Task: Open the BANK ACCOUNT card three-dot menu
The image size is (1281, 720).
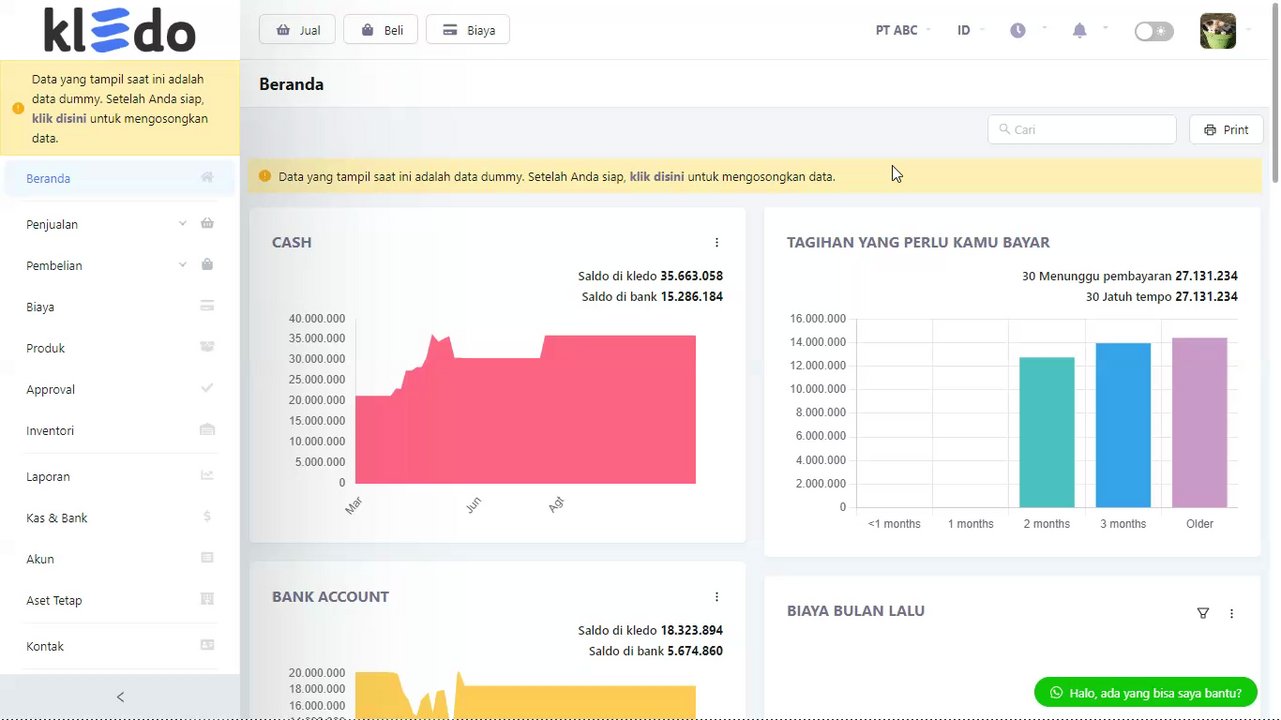Action: click(716, 597)
